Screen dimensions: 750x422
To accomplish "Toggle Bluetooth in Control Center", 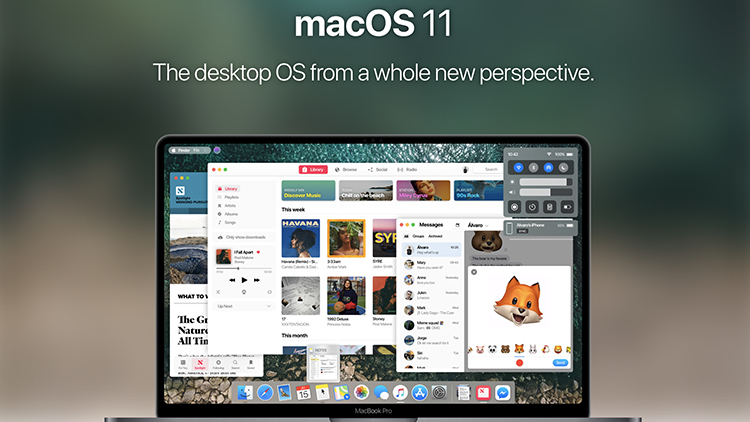I will (x=533, y=167).
